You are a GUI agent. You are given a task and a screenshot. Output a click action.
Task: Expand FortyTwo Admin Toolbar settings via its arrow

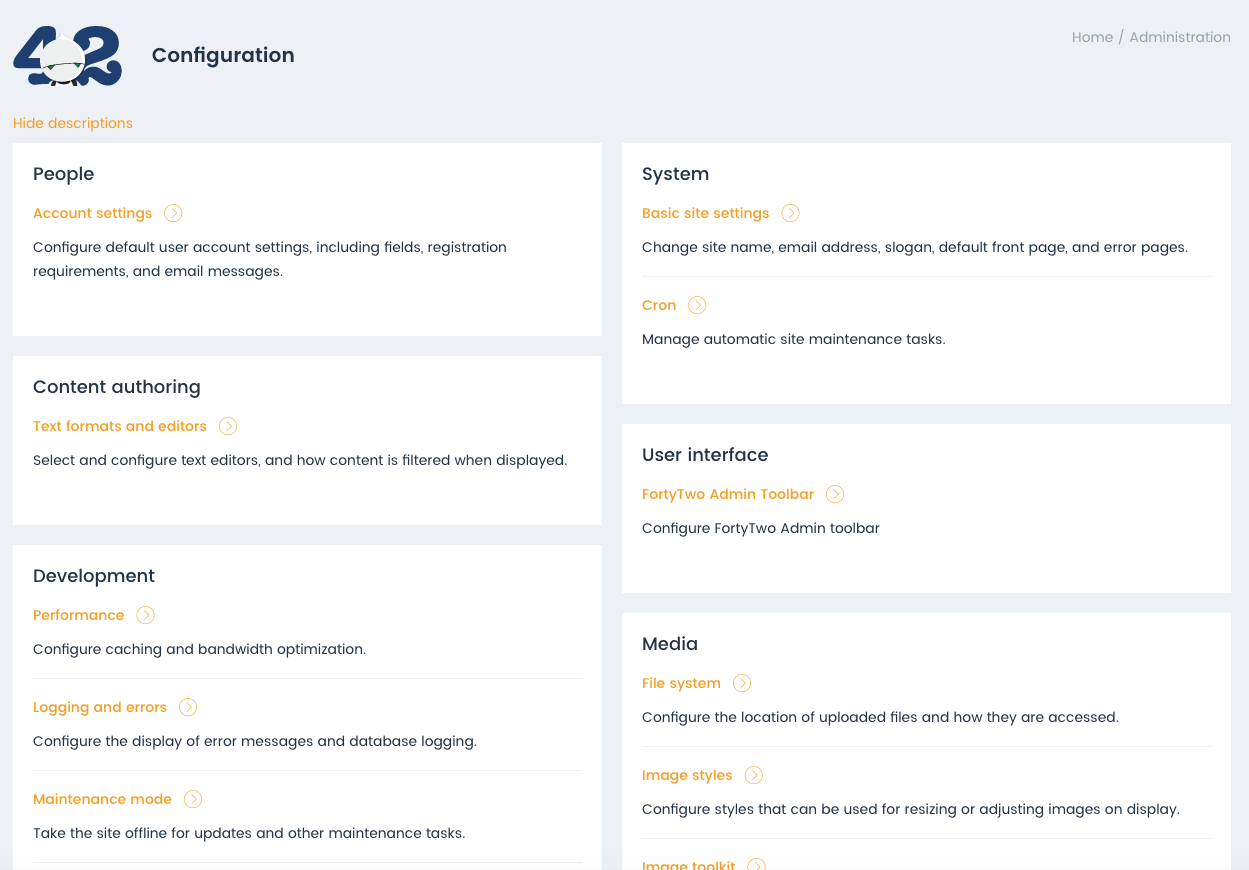point(834,494)
